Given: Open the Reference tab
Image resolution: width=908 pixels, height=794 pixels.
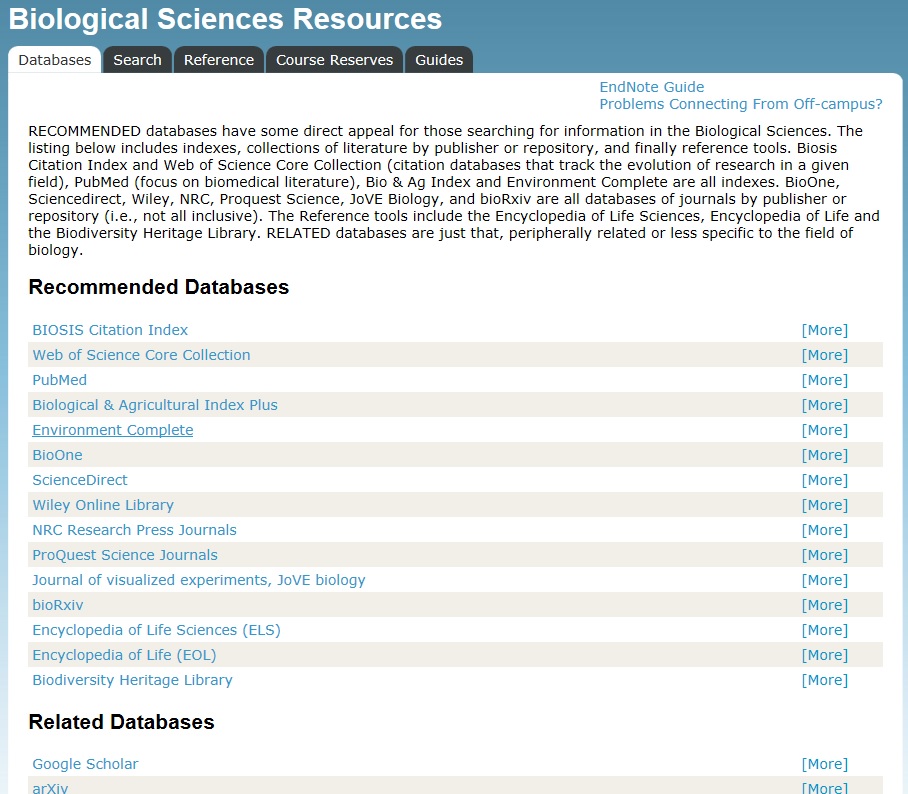Looking at the screenshot, I should point(219,60).
